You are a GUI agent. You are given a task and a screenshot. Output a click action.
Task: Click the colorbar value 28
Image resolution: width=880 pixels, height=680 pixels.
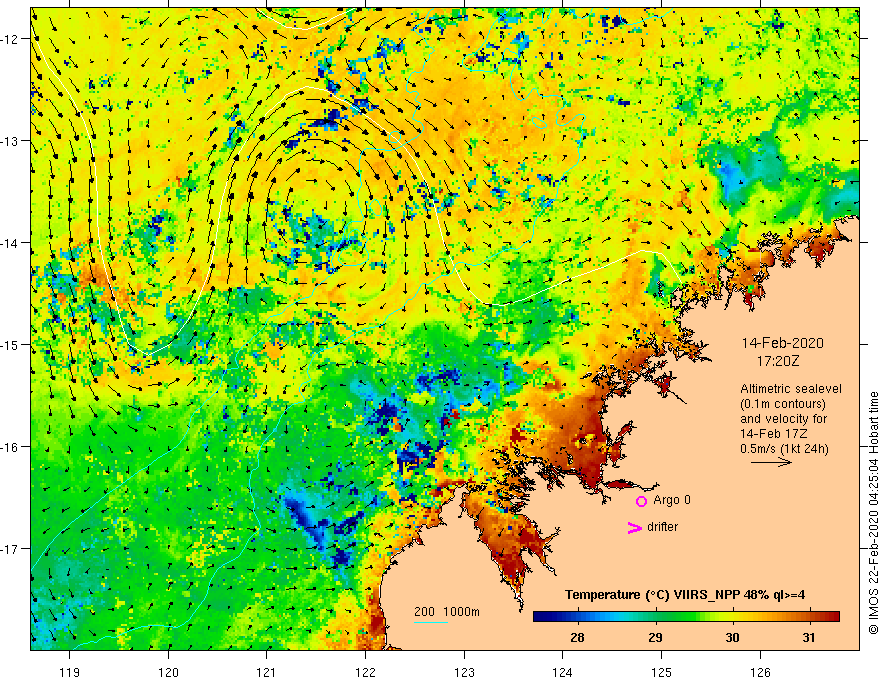[x=577, y=638]
